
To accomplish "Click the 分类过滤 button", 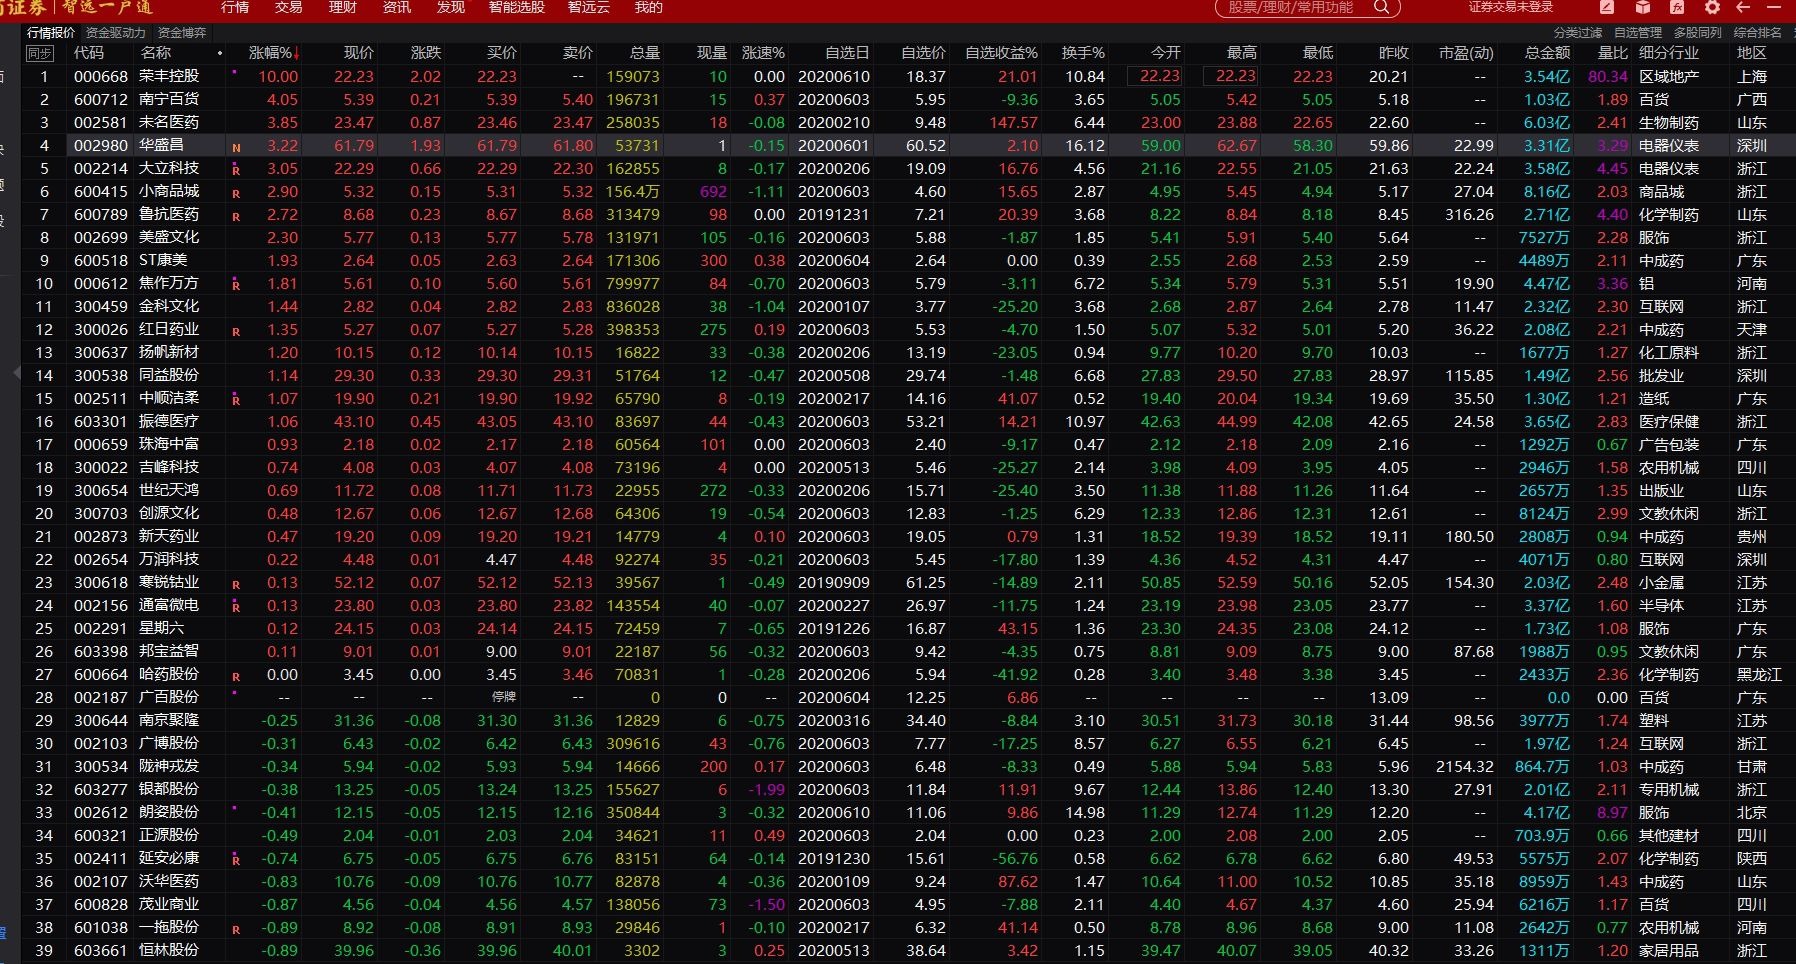I will pyautogui.click(x=1578, y=33).
